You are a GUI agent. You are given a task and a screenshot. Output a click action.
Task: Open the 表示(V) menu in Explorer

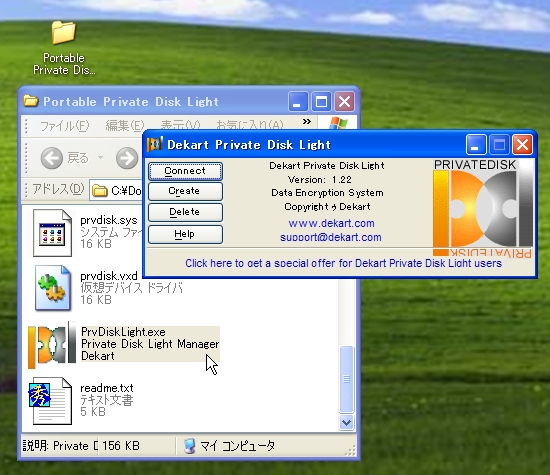pos(180,125)
